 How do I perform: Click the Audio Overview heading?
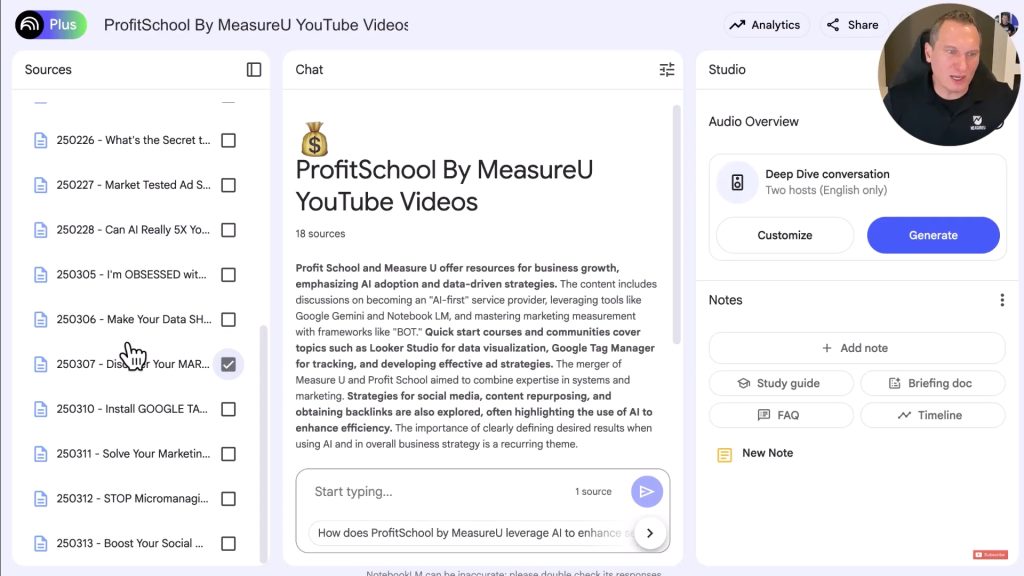click(x=754, y=121)
